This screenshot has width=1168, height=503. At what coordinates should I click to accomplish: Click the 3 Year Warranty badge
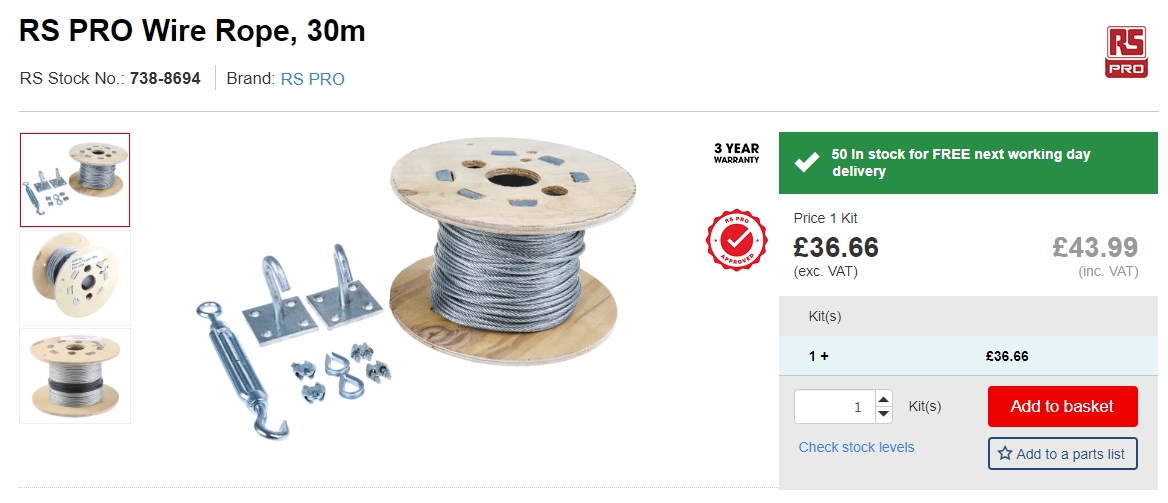pos(736,153)
